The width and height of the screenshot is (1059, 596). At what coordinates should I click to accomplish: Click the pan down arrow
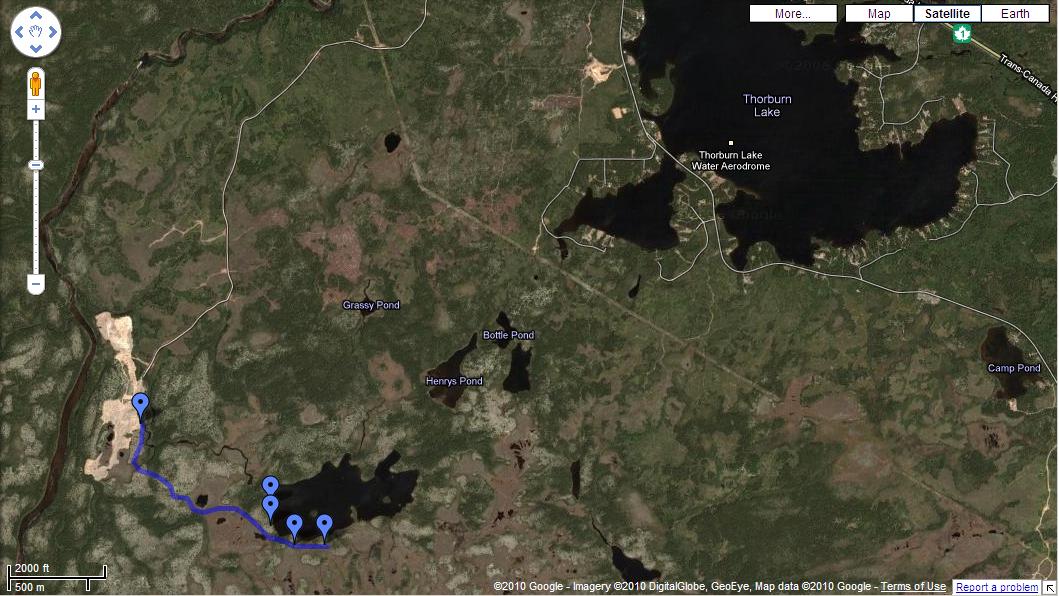[36, 49]
